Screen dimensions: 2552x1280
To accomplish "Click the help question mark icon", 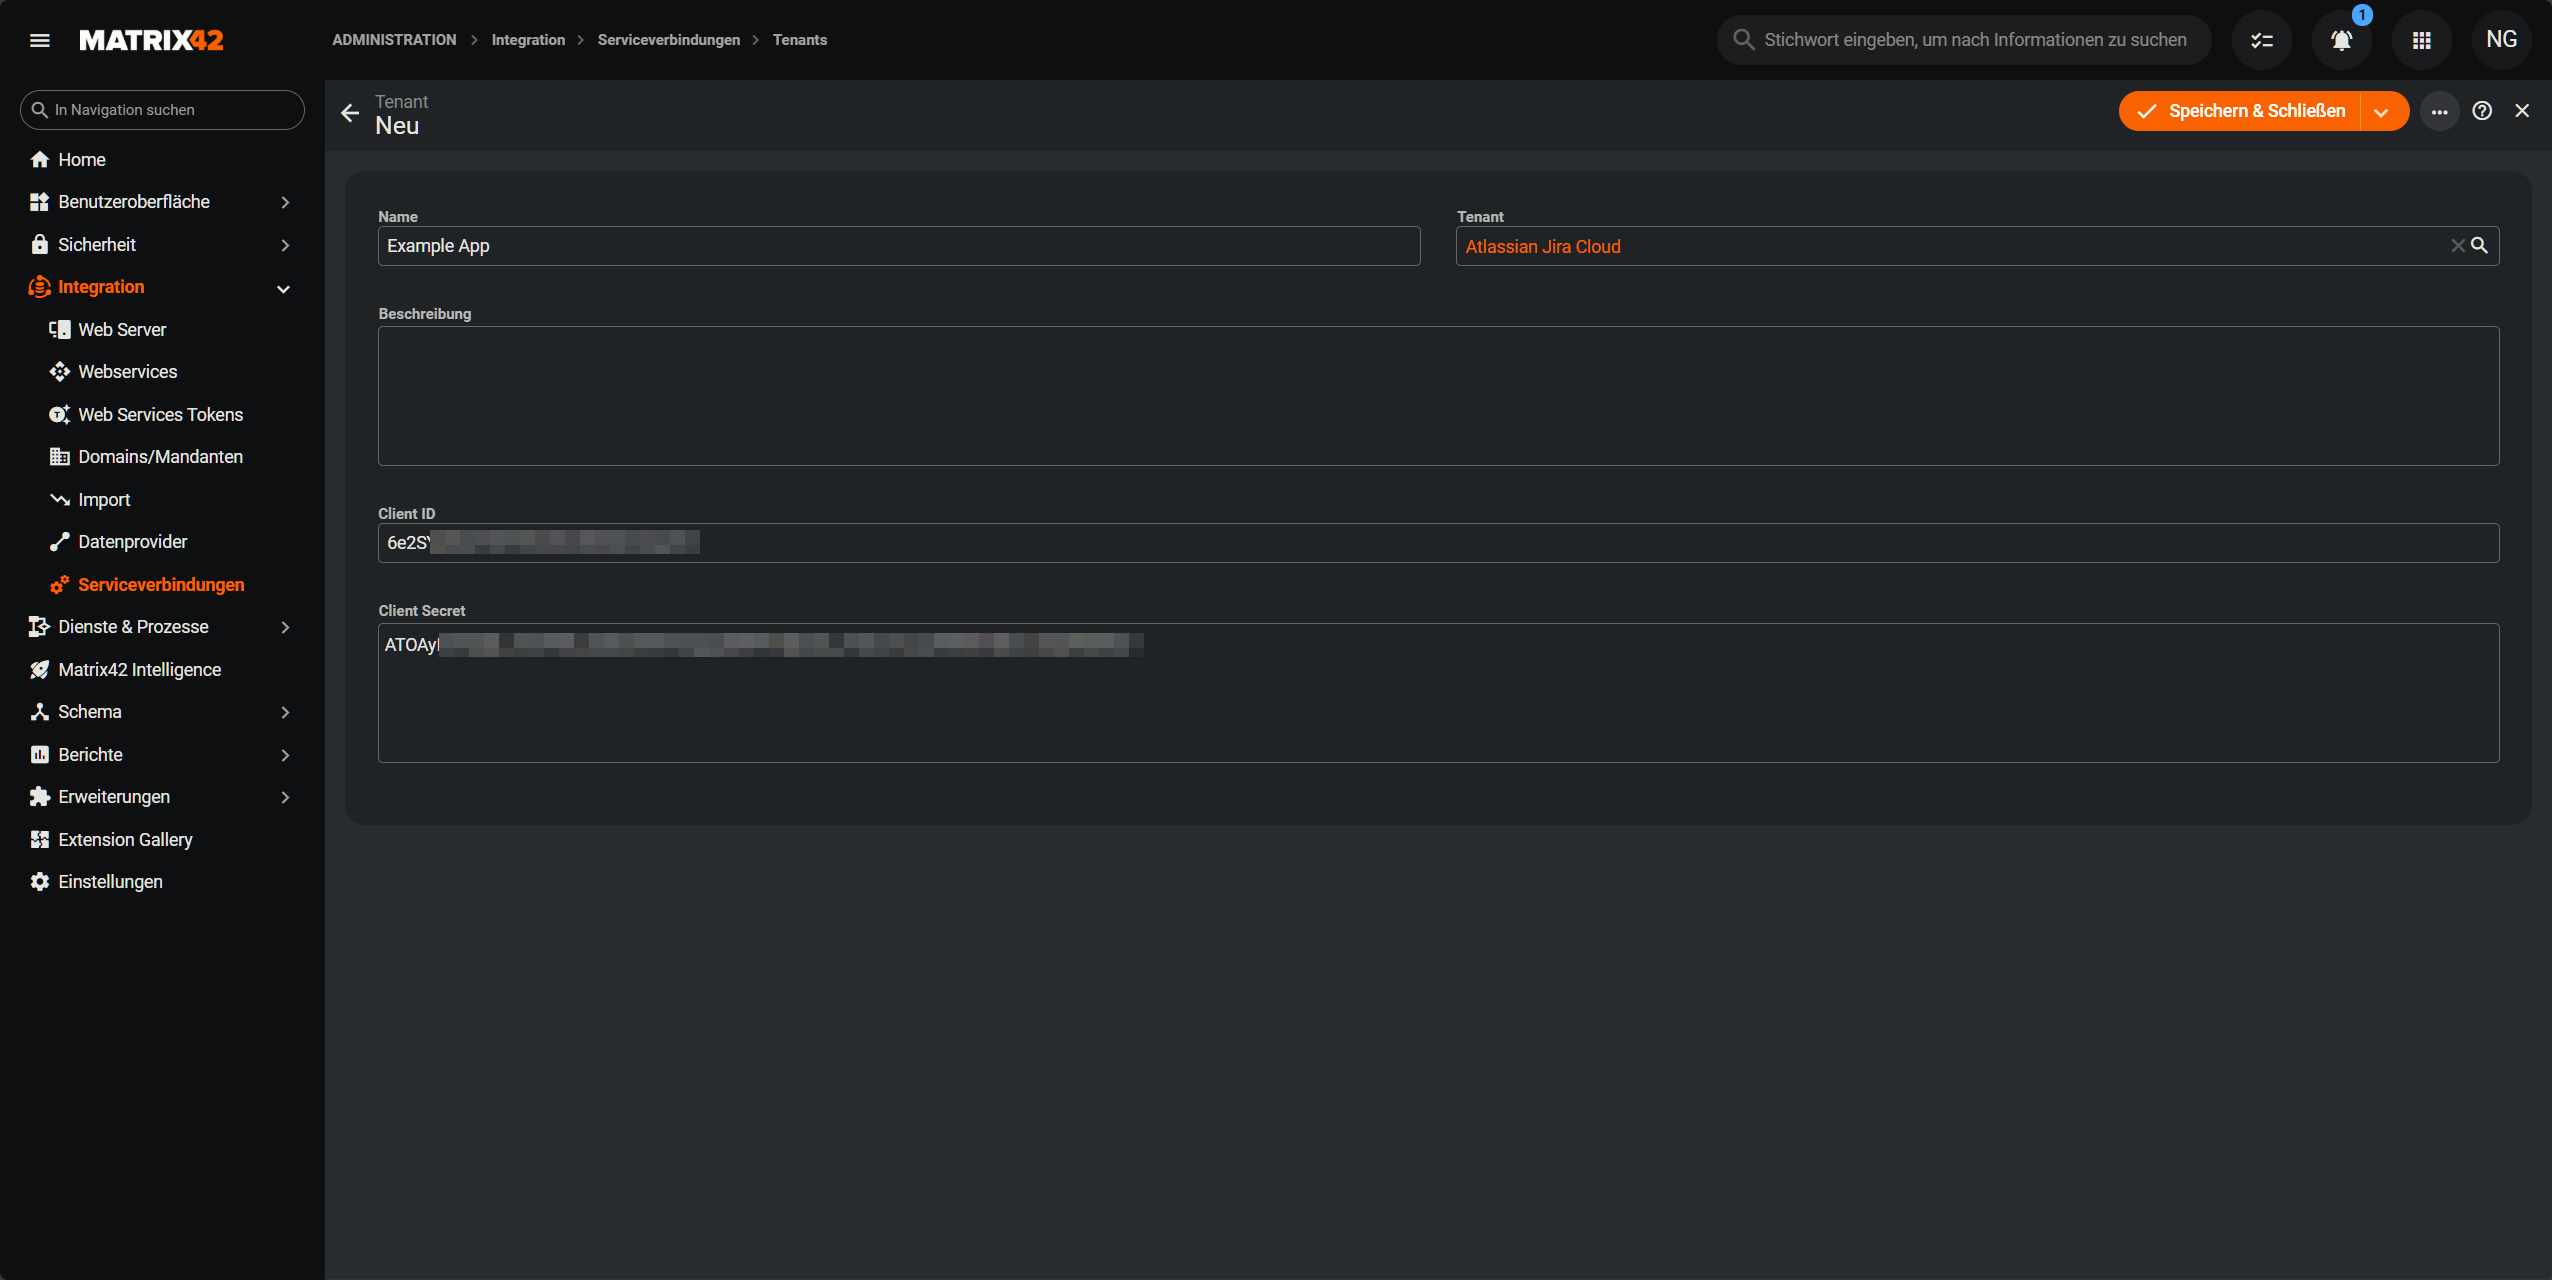I will [2482, 111].
